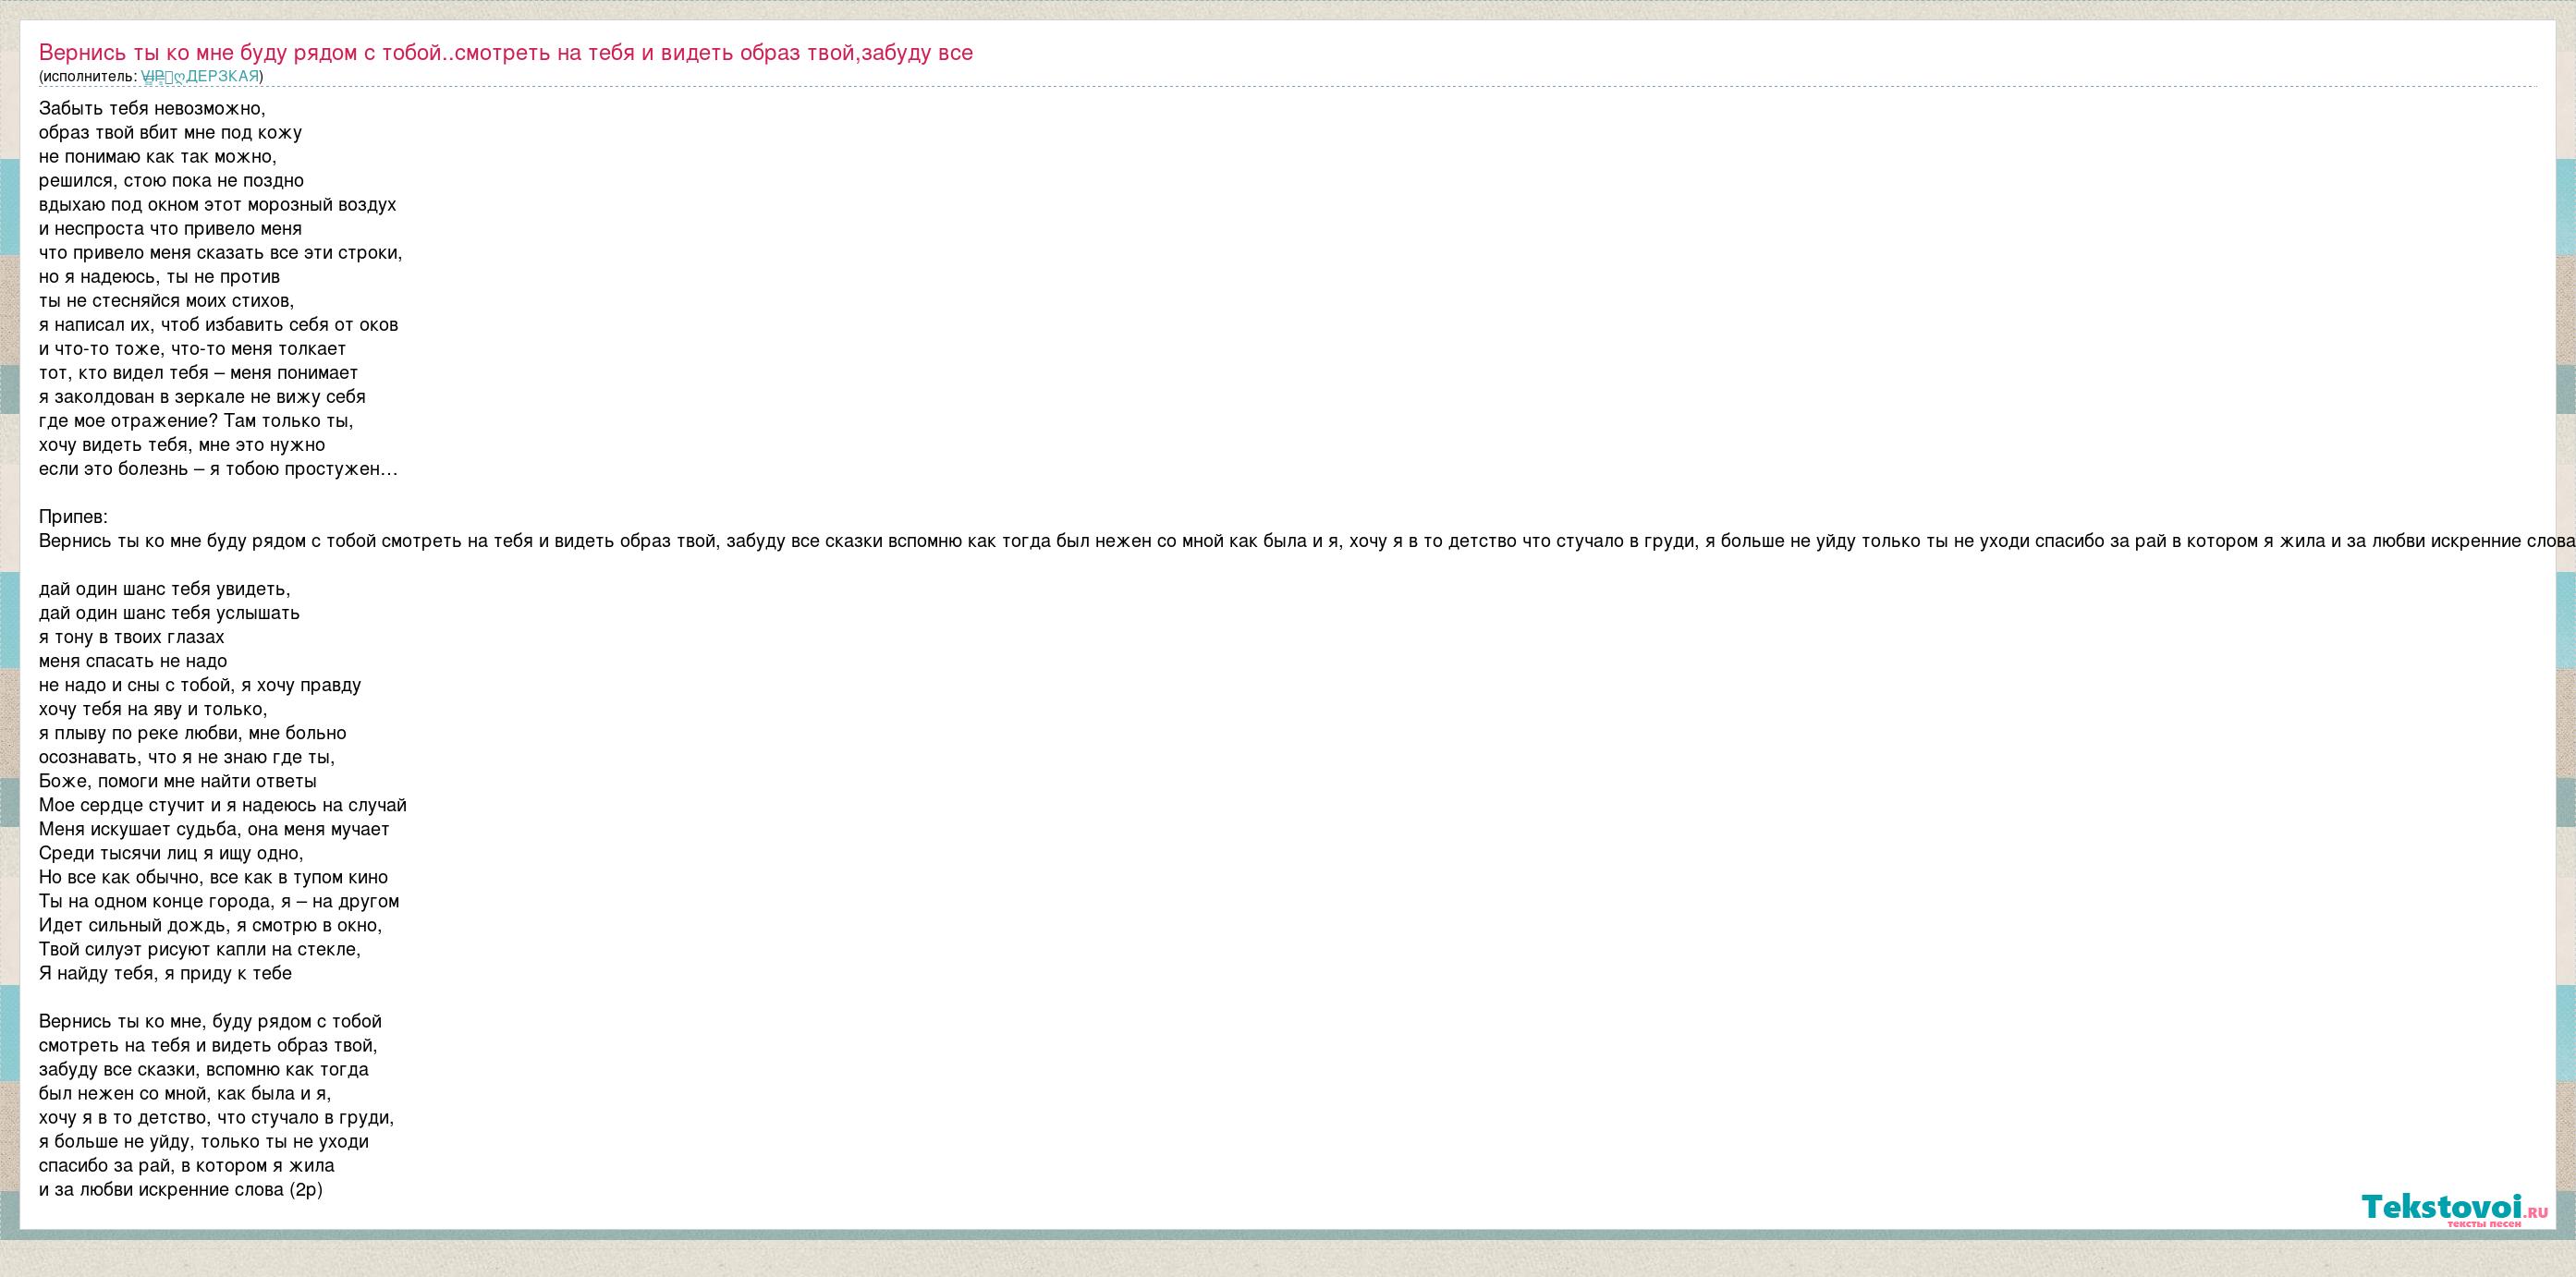Click the line 'хочу видеть тебя, мне это нужно'

pos(181,445)
